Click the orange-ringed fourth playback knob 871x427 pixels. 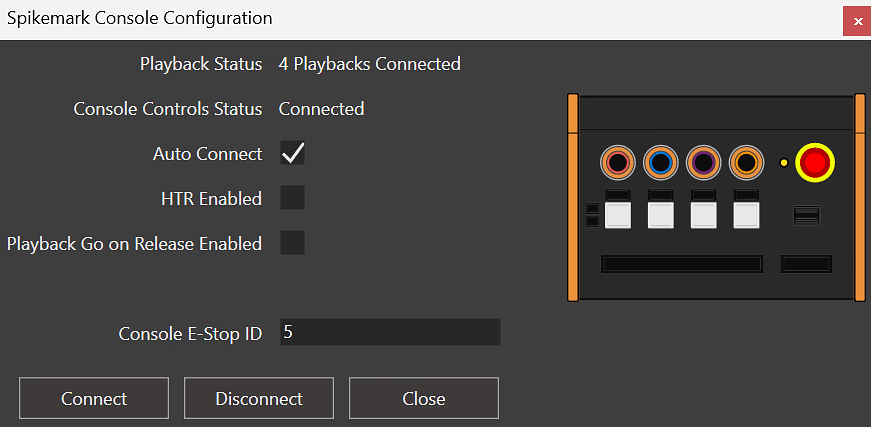click(x=746, y=163)
